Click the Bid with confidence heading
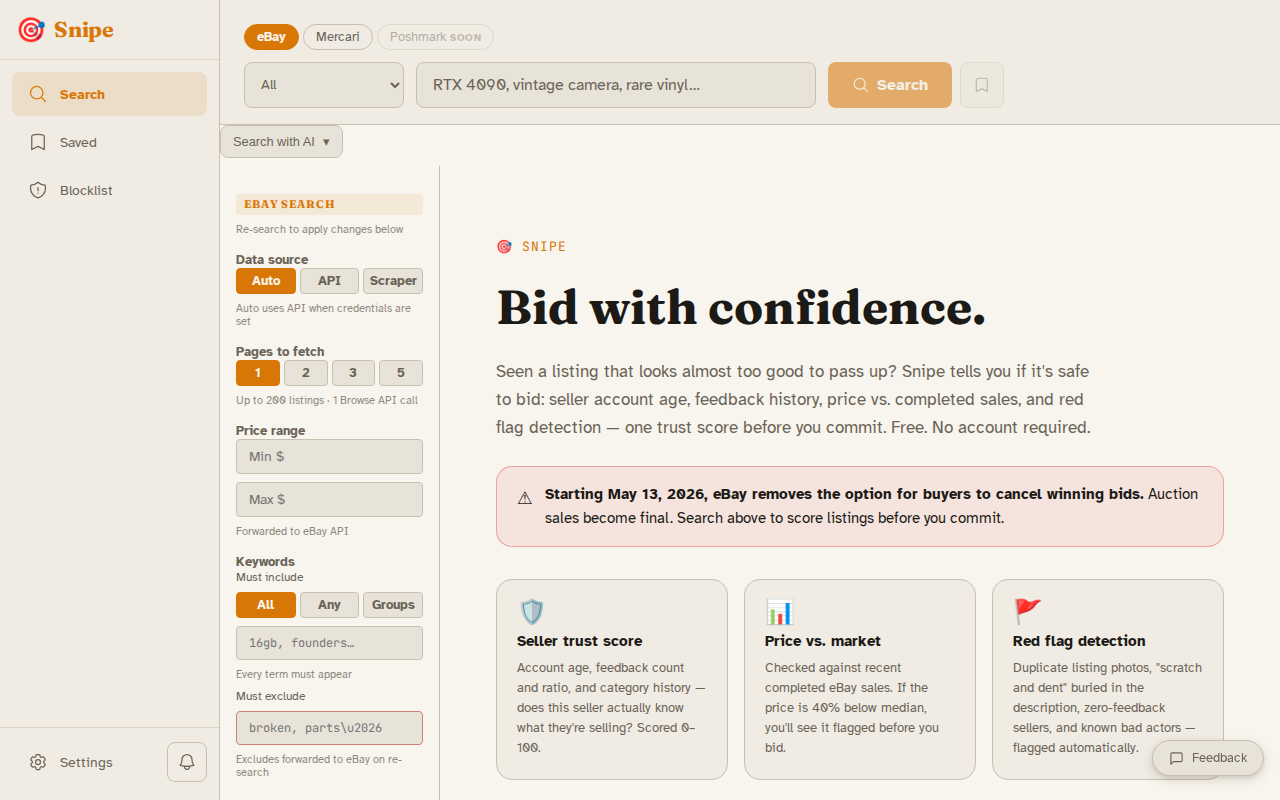The height and width of the screenshot is (800, 1280). point(741,307)
